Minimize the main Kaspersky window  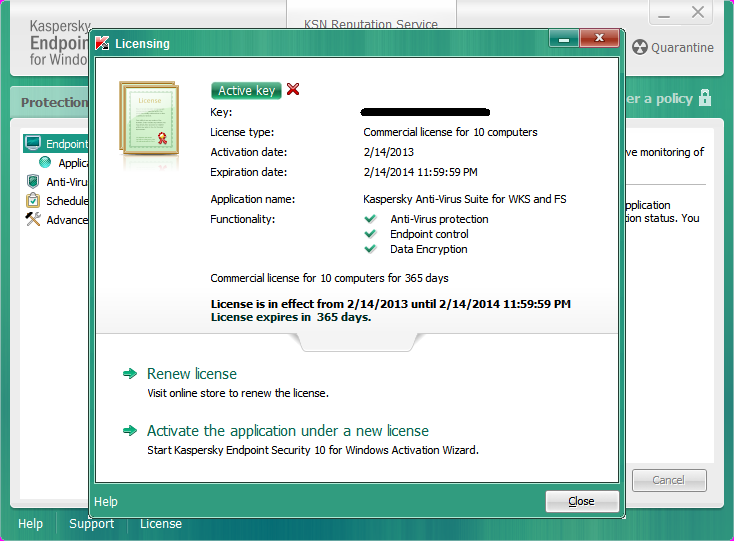coord(664,13)
